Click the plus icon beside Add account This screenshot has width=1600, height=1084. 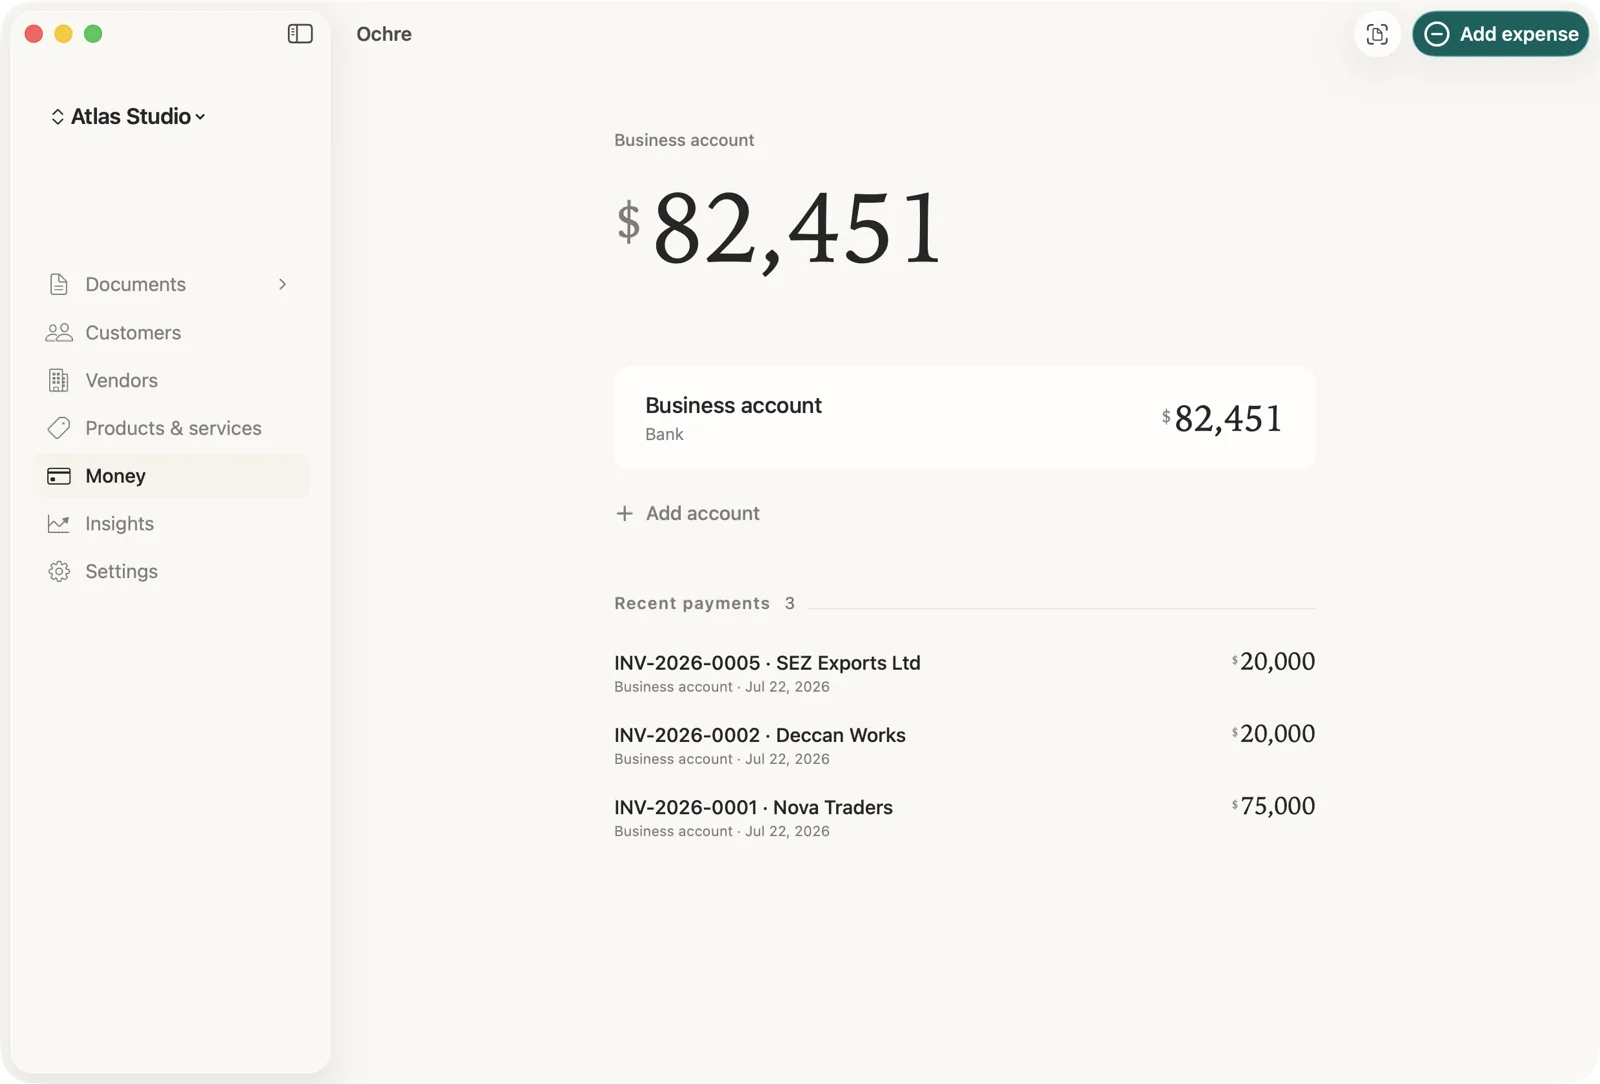click(x=624, y=513)
